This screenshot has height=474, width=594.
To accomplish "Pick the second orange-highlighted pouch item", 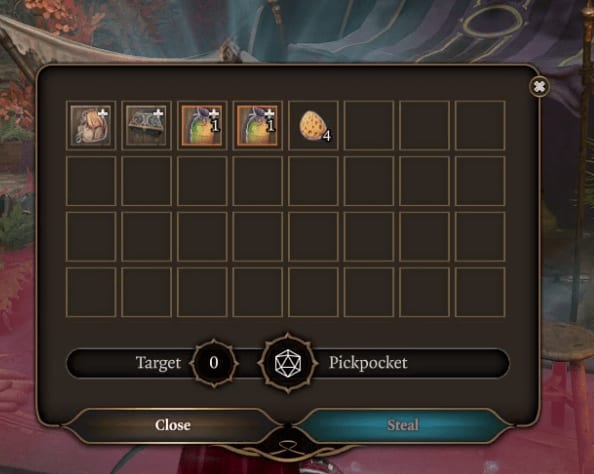I will [x=258, y=125].
